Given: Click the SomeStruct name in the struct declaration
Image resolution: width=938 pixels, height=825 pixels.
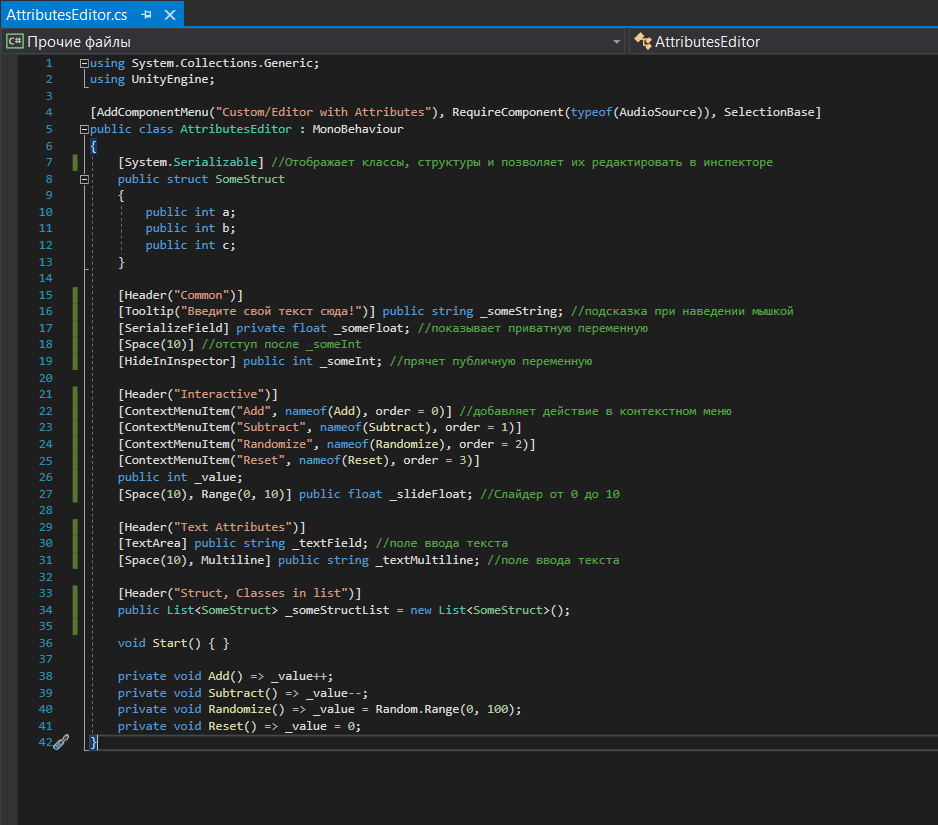Looking at the screenshot, I should click(250, 179).
